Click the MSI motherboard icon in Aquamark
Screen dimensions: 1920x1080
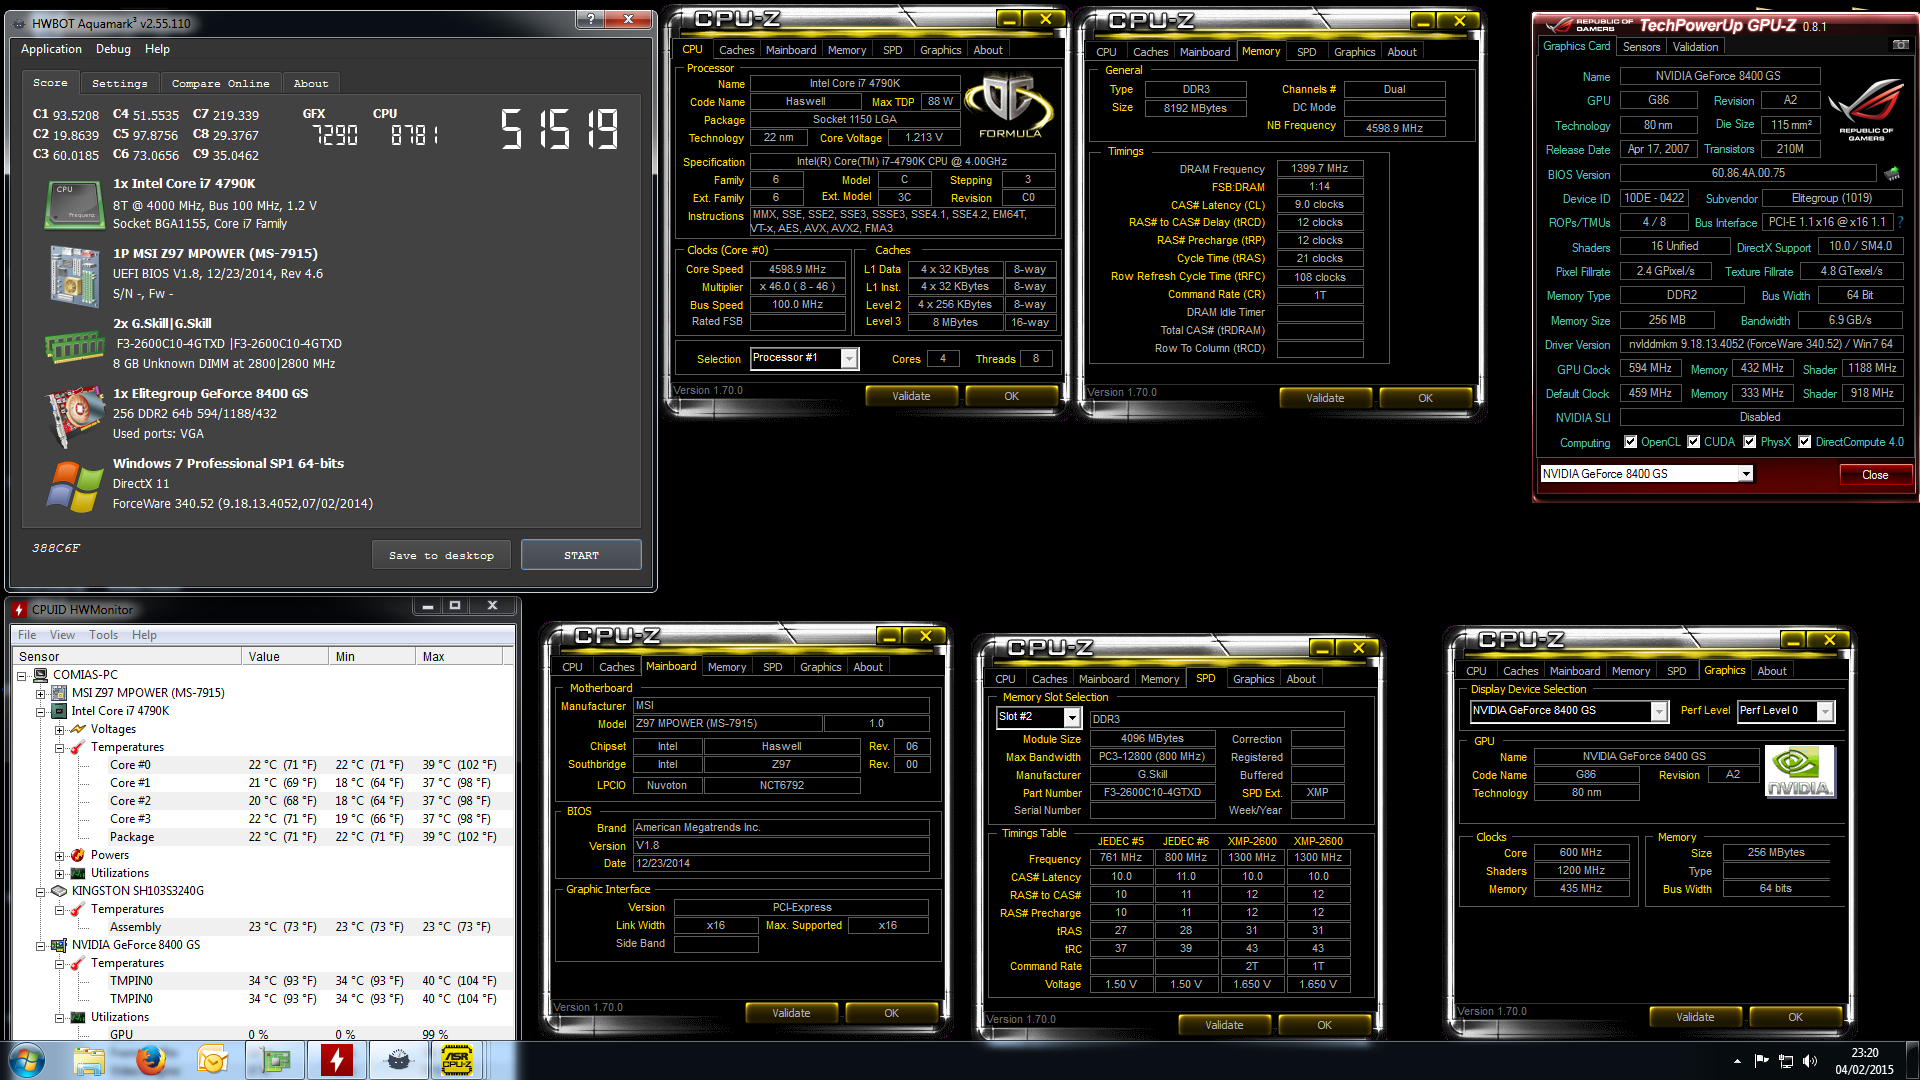74,275
